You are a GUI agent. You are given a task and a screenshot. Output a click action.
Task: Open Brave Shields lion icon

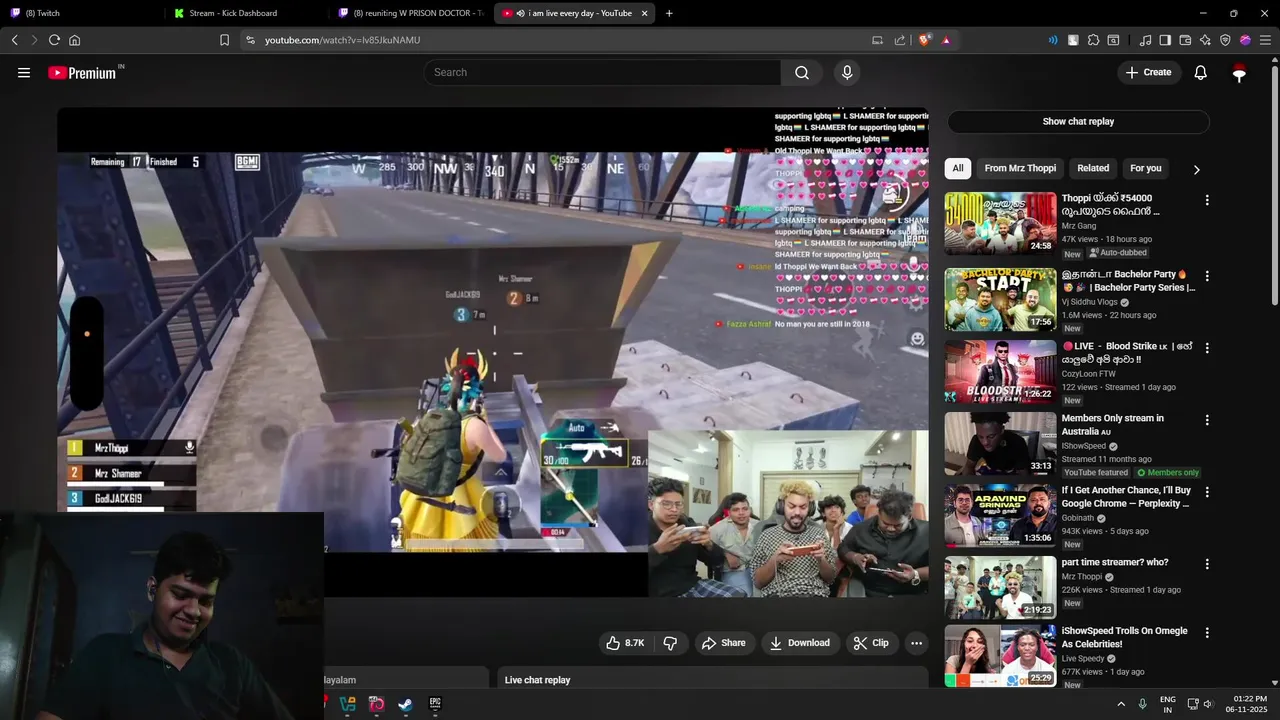pos(925,40)
